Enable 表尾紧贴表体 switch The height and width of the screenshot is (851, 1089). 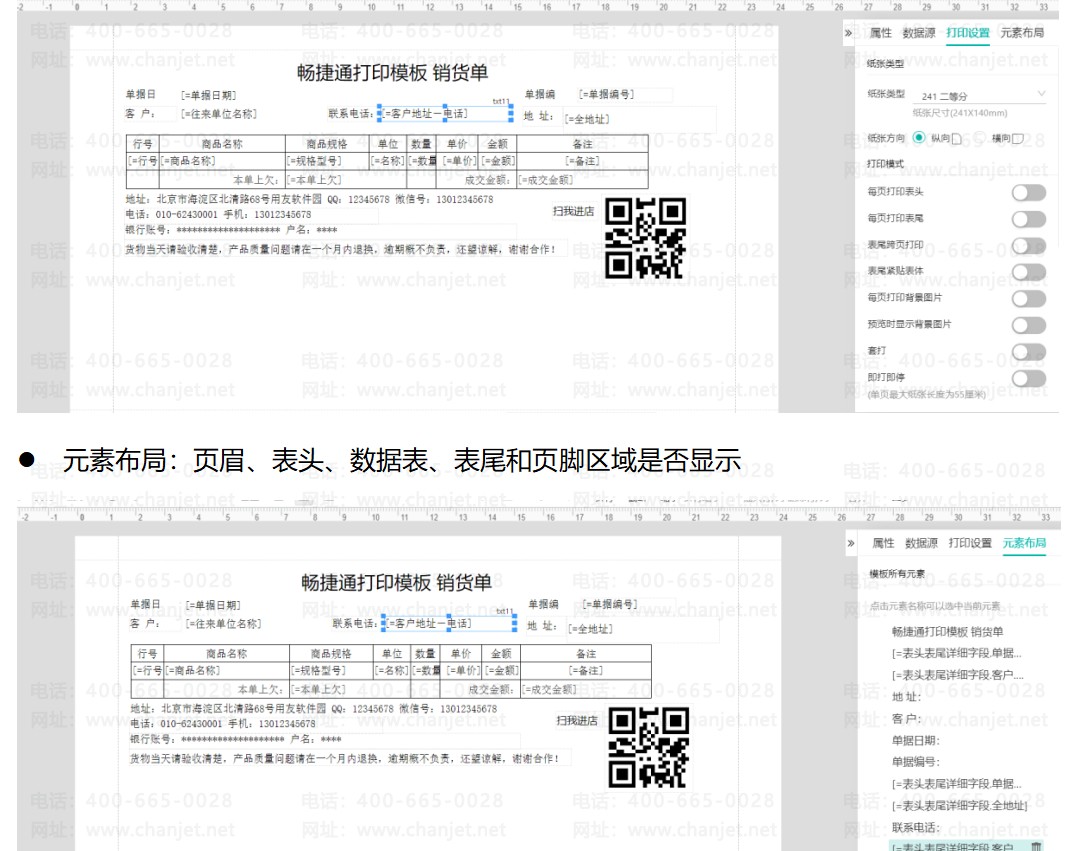point(1029,272)
